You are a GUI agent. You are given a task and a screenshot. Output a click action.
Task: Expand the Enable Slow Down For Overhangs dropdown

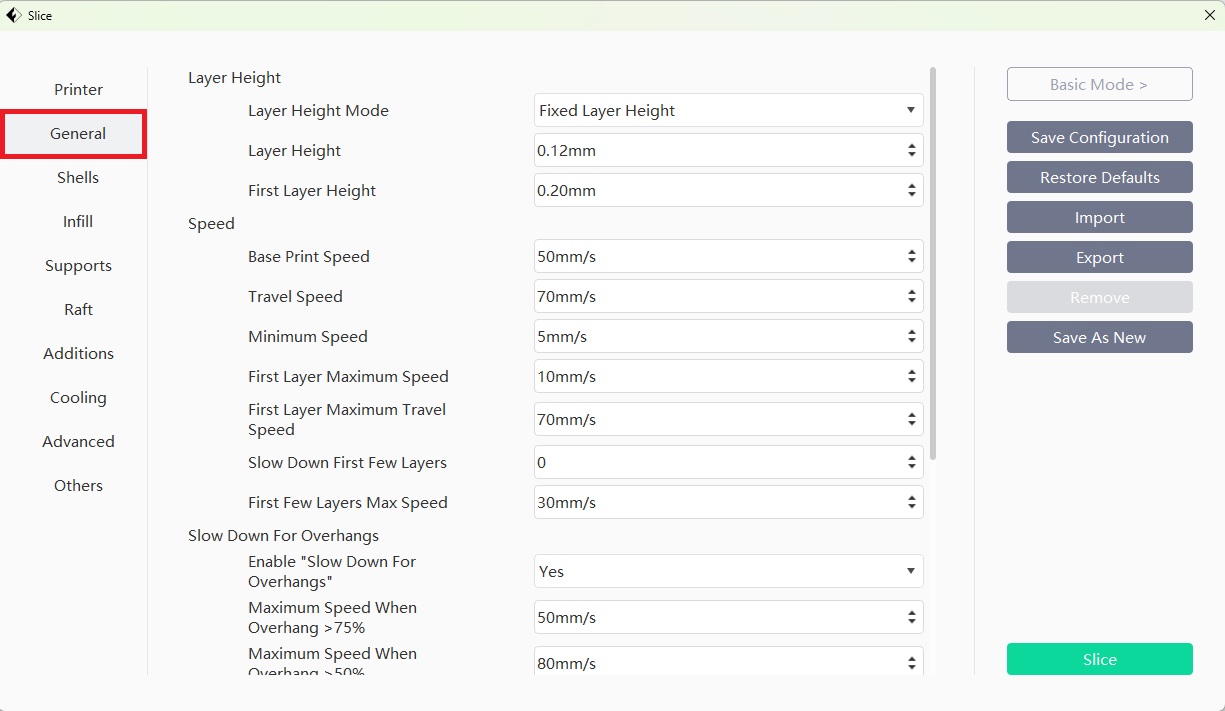tap(728, 572)
